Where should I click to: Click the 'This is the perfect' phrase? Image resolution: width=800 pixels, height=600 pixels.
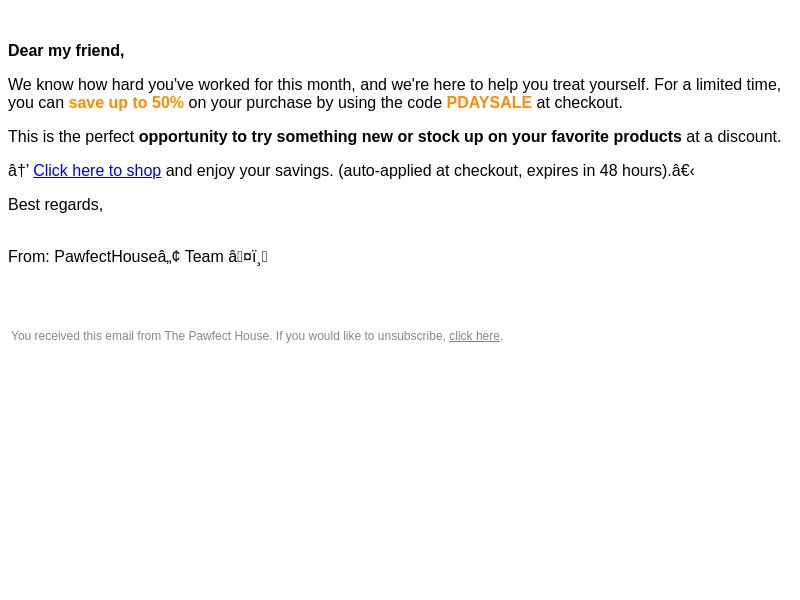71,137
